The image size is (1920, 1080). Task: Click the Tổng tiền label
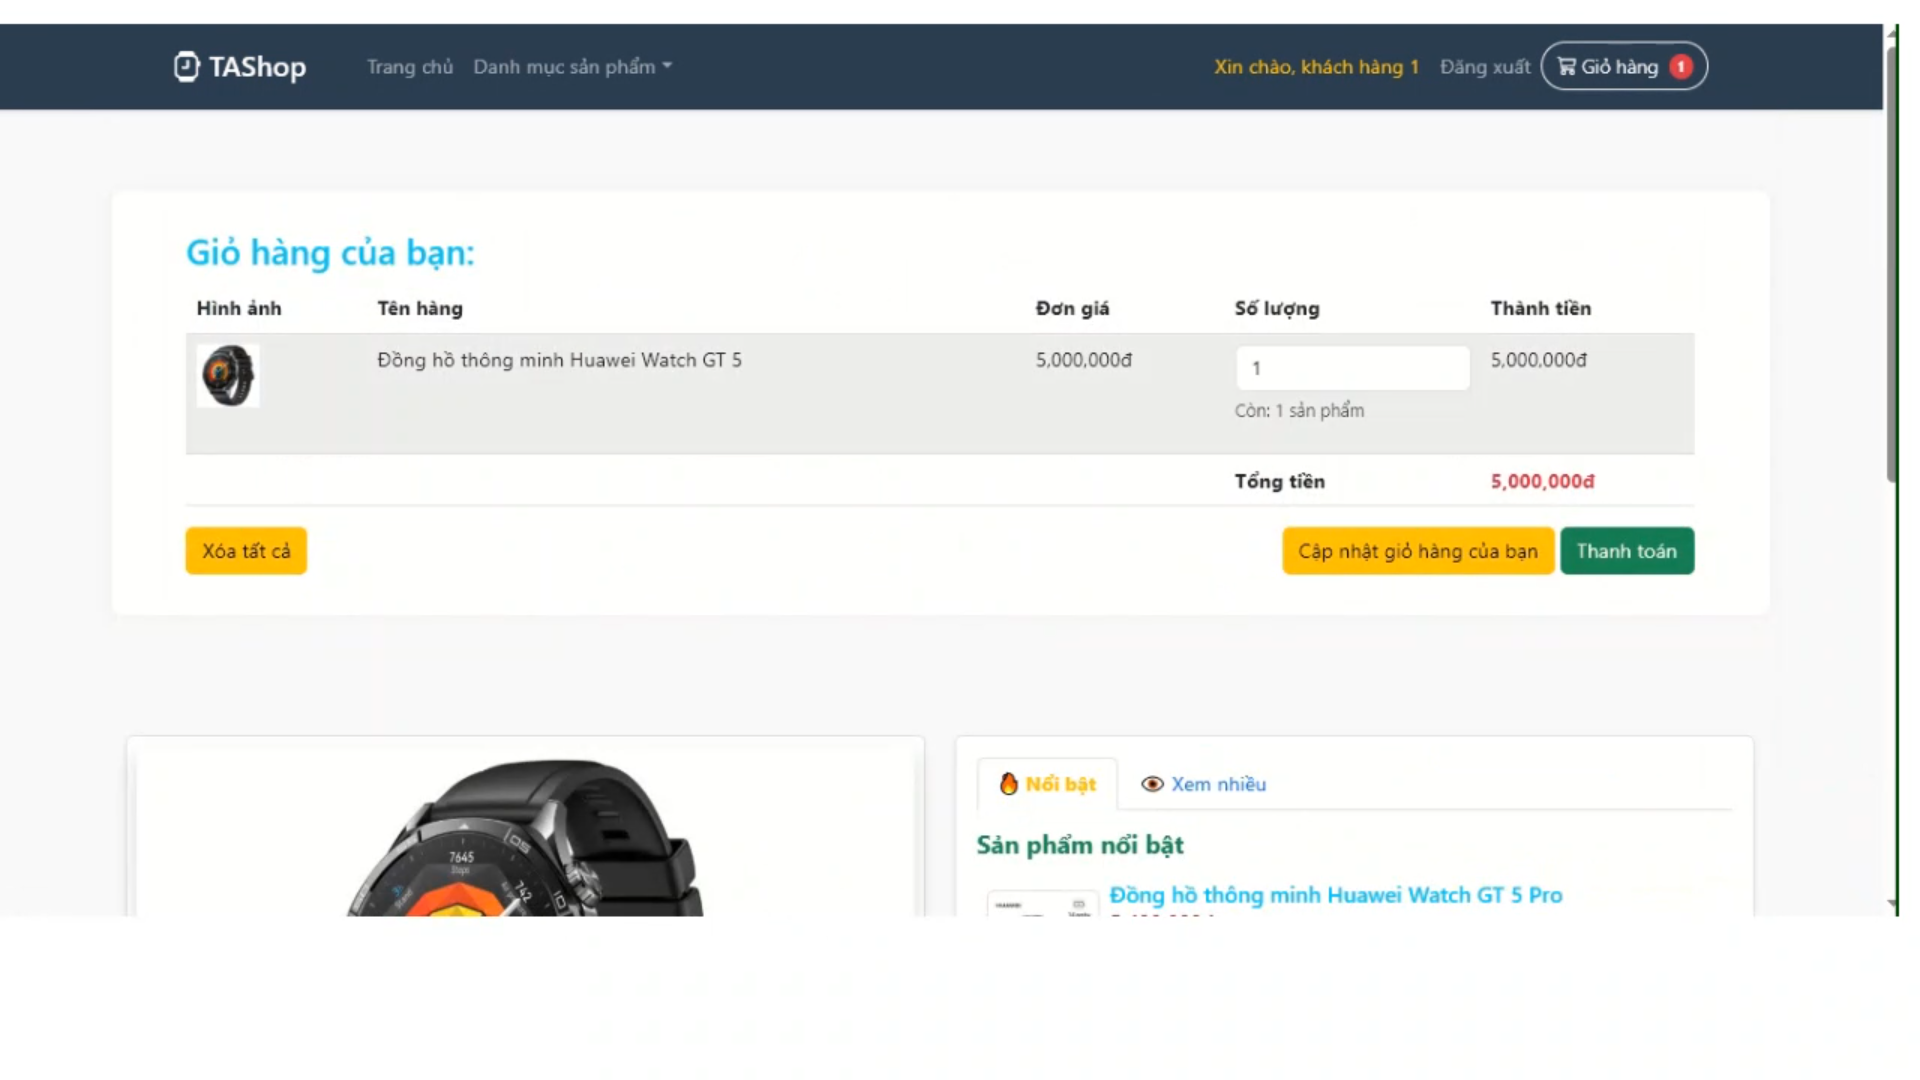(1280, 481)
